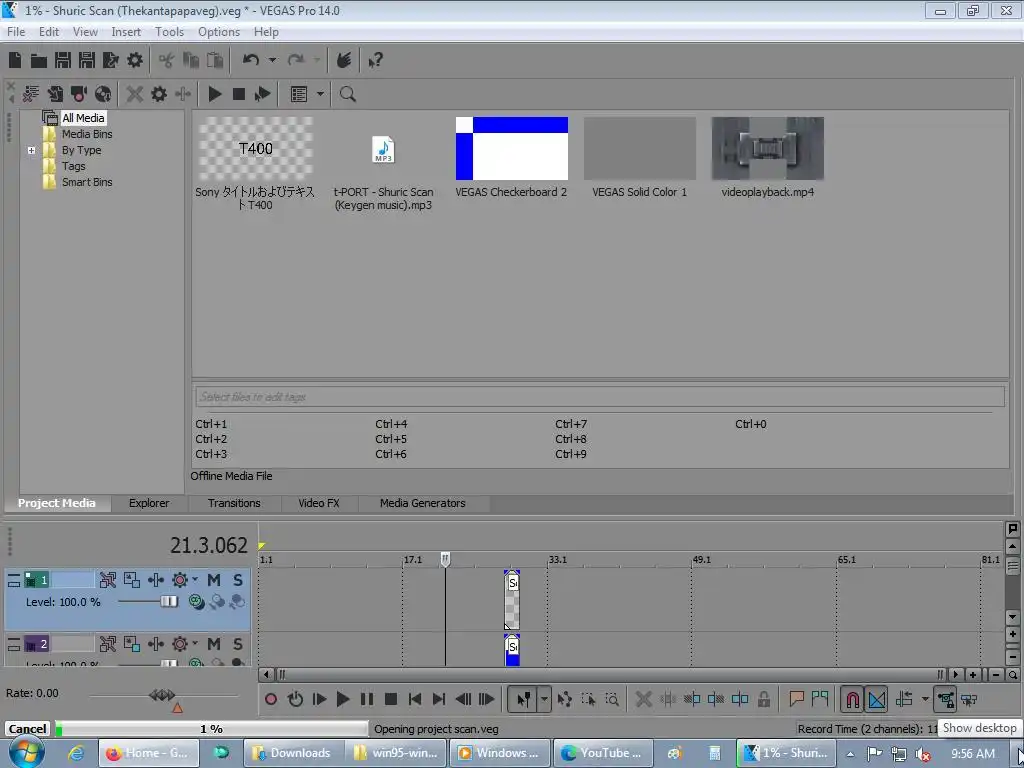Open the Views dropdown arrow in Project Media
The height and width of the screenshot is (768, 1024).
point(320,94)
